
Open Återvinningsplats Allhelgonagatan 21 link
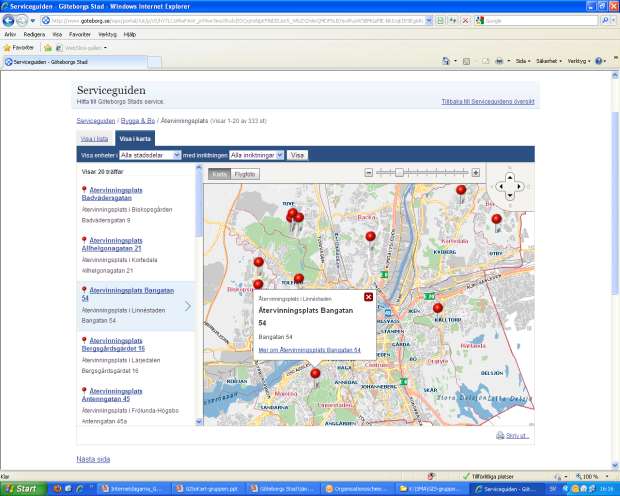[x=112, y=244]
